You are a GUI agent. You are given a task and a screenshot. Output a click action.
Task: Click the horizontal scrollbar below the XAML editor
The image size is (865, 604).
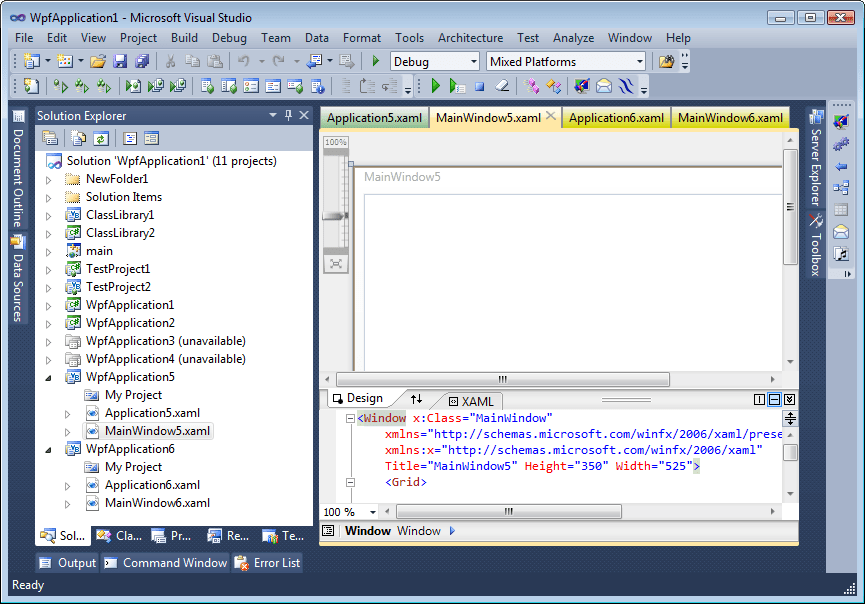tap(508, 511)
